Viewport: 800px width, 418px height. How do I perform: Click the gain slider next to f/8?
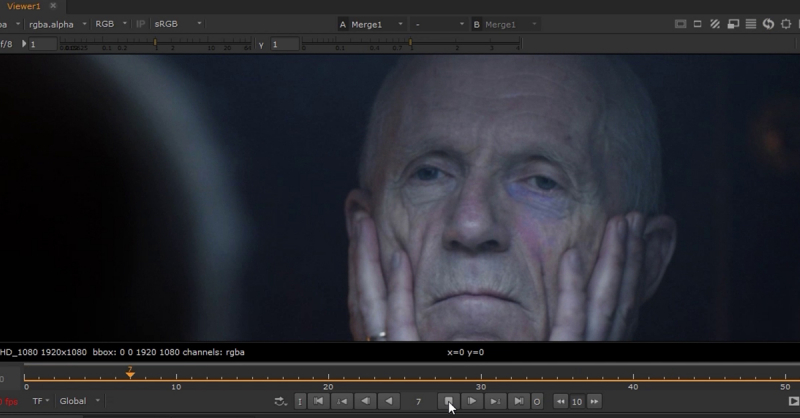click(x=155, y=44)
